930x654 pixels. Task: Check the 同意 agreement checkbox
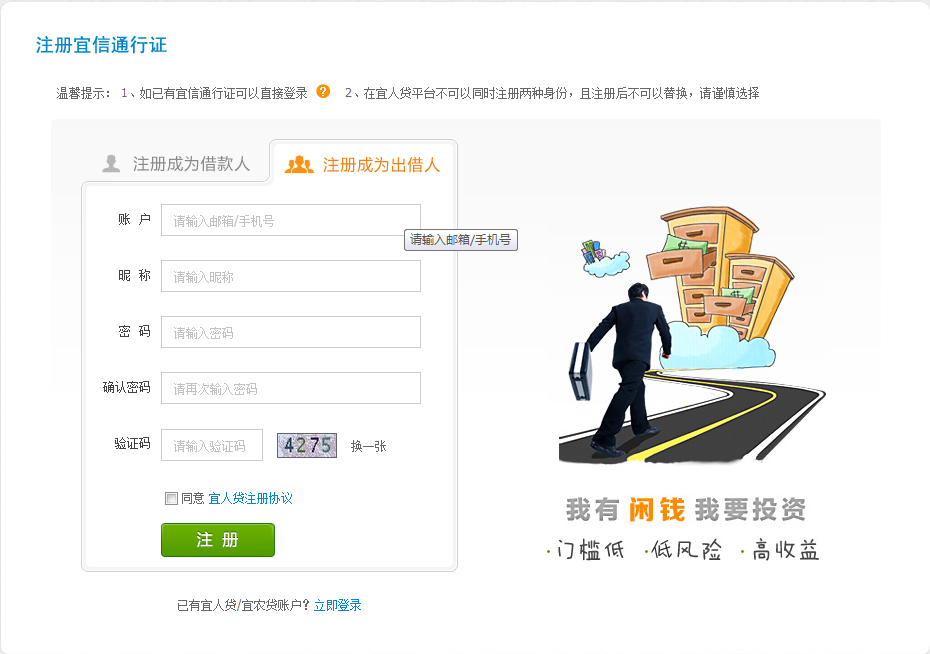pos(171,498)
